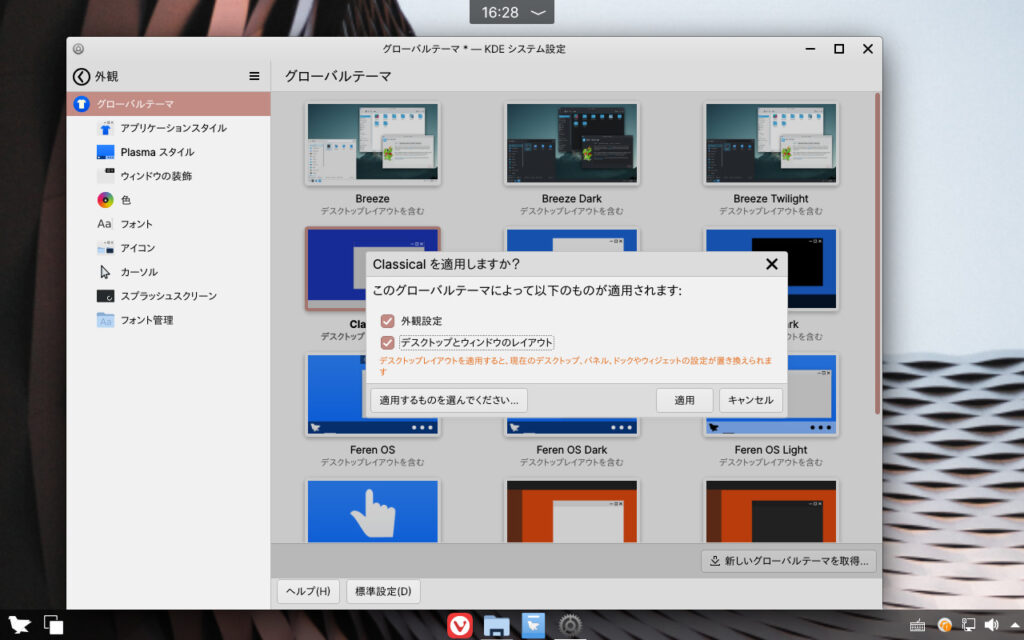The image size is (1024, 640).
Task: Toggle the デスクトップとウィンドウのレイアウト checkbox
Action: (387, 342)
